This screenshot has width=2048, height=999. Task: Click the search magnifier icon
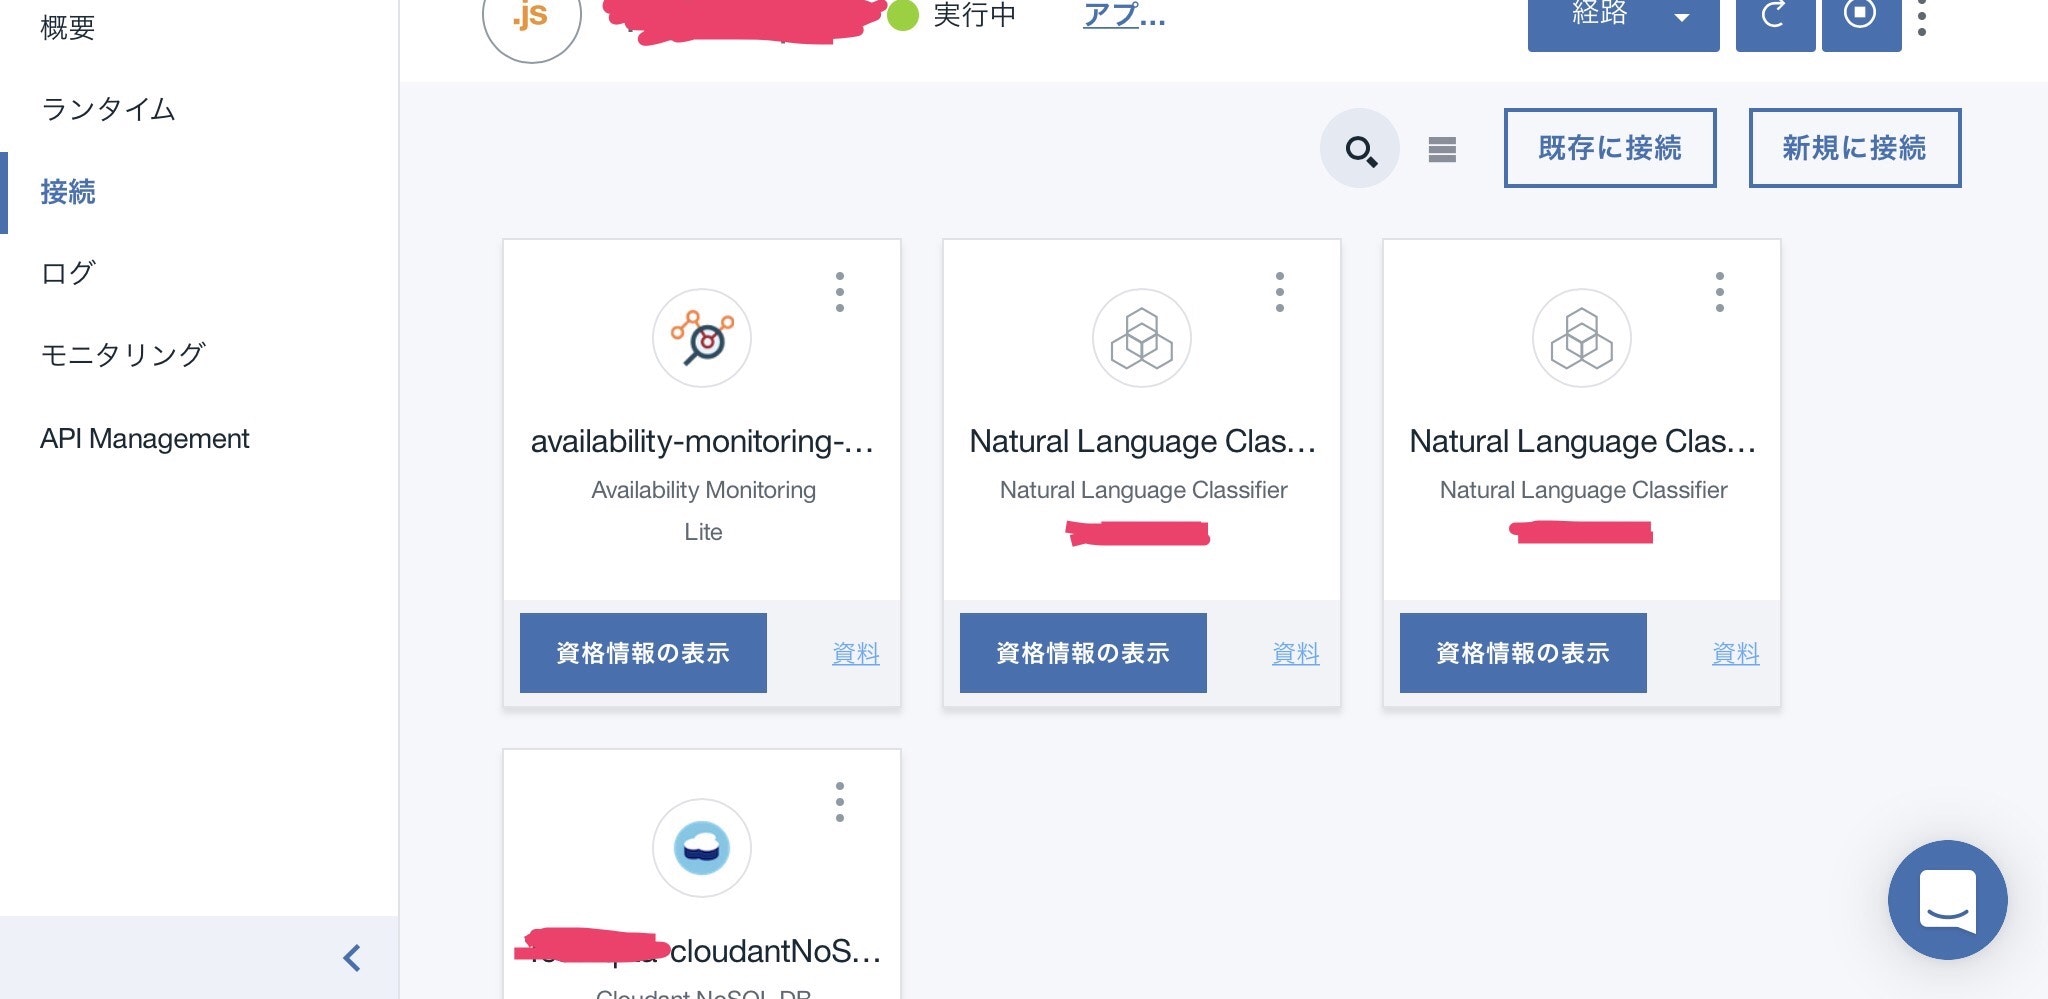(1360, 149)
